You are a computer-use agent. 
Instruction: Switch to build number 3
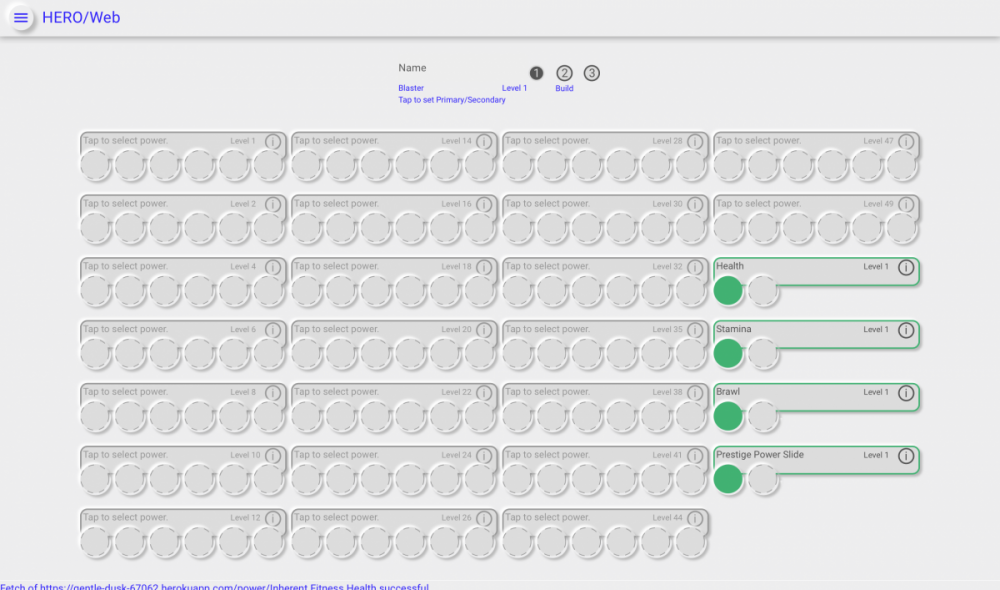(592, 73)
